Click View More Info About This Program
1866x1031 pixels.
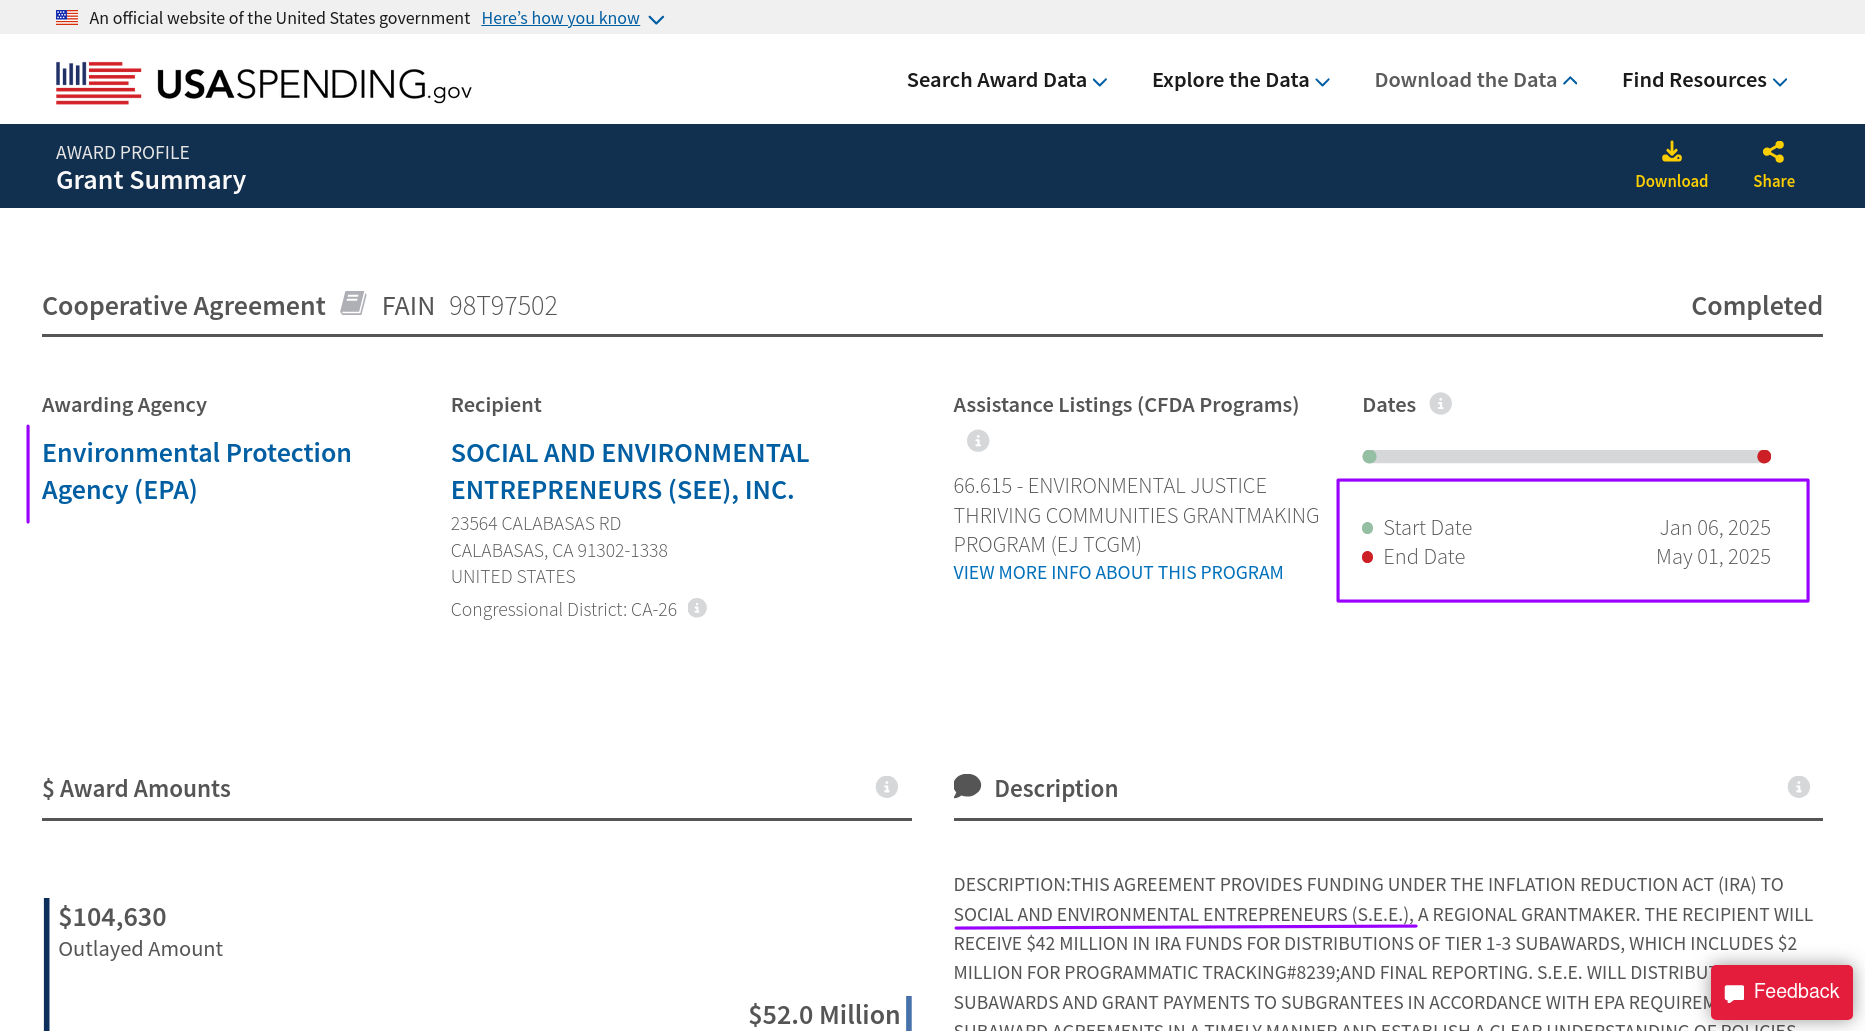(x=1117, y=573)
